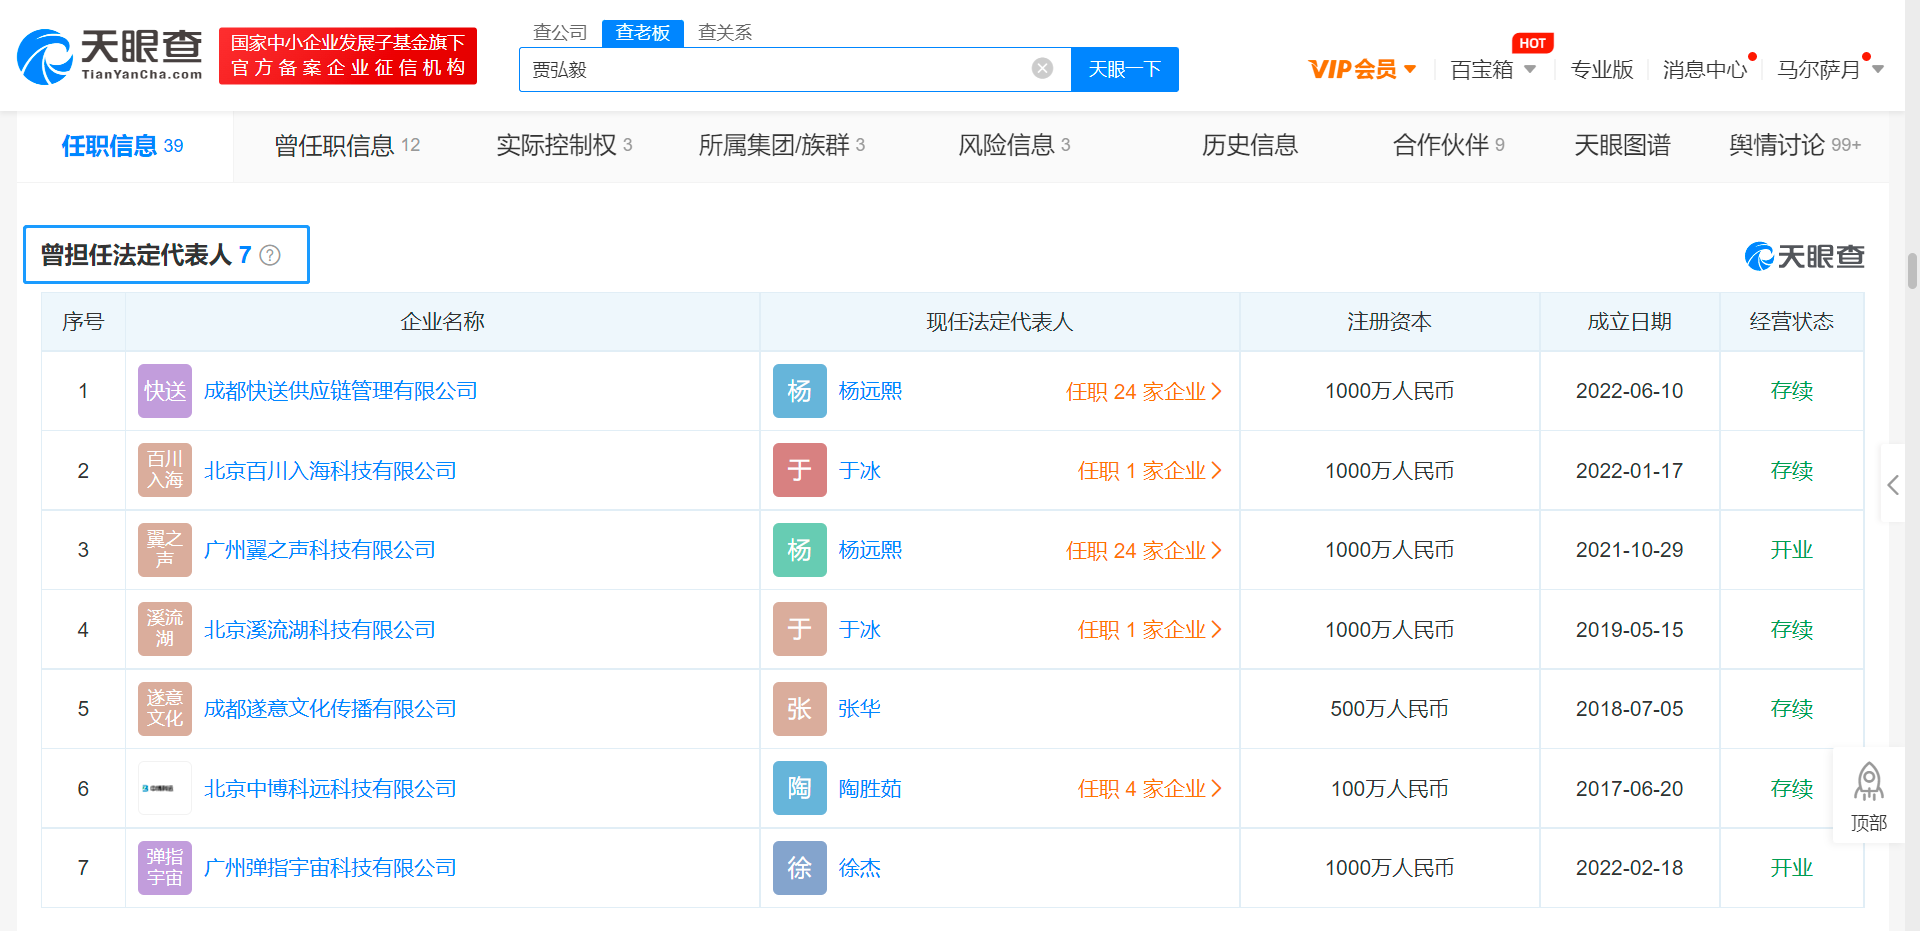Click the 北京中博科远 company logo thumbnail
This screenshot has height=931, width=1920.
point(165,788)
